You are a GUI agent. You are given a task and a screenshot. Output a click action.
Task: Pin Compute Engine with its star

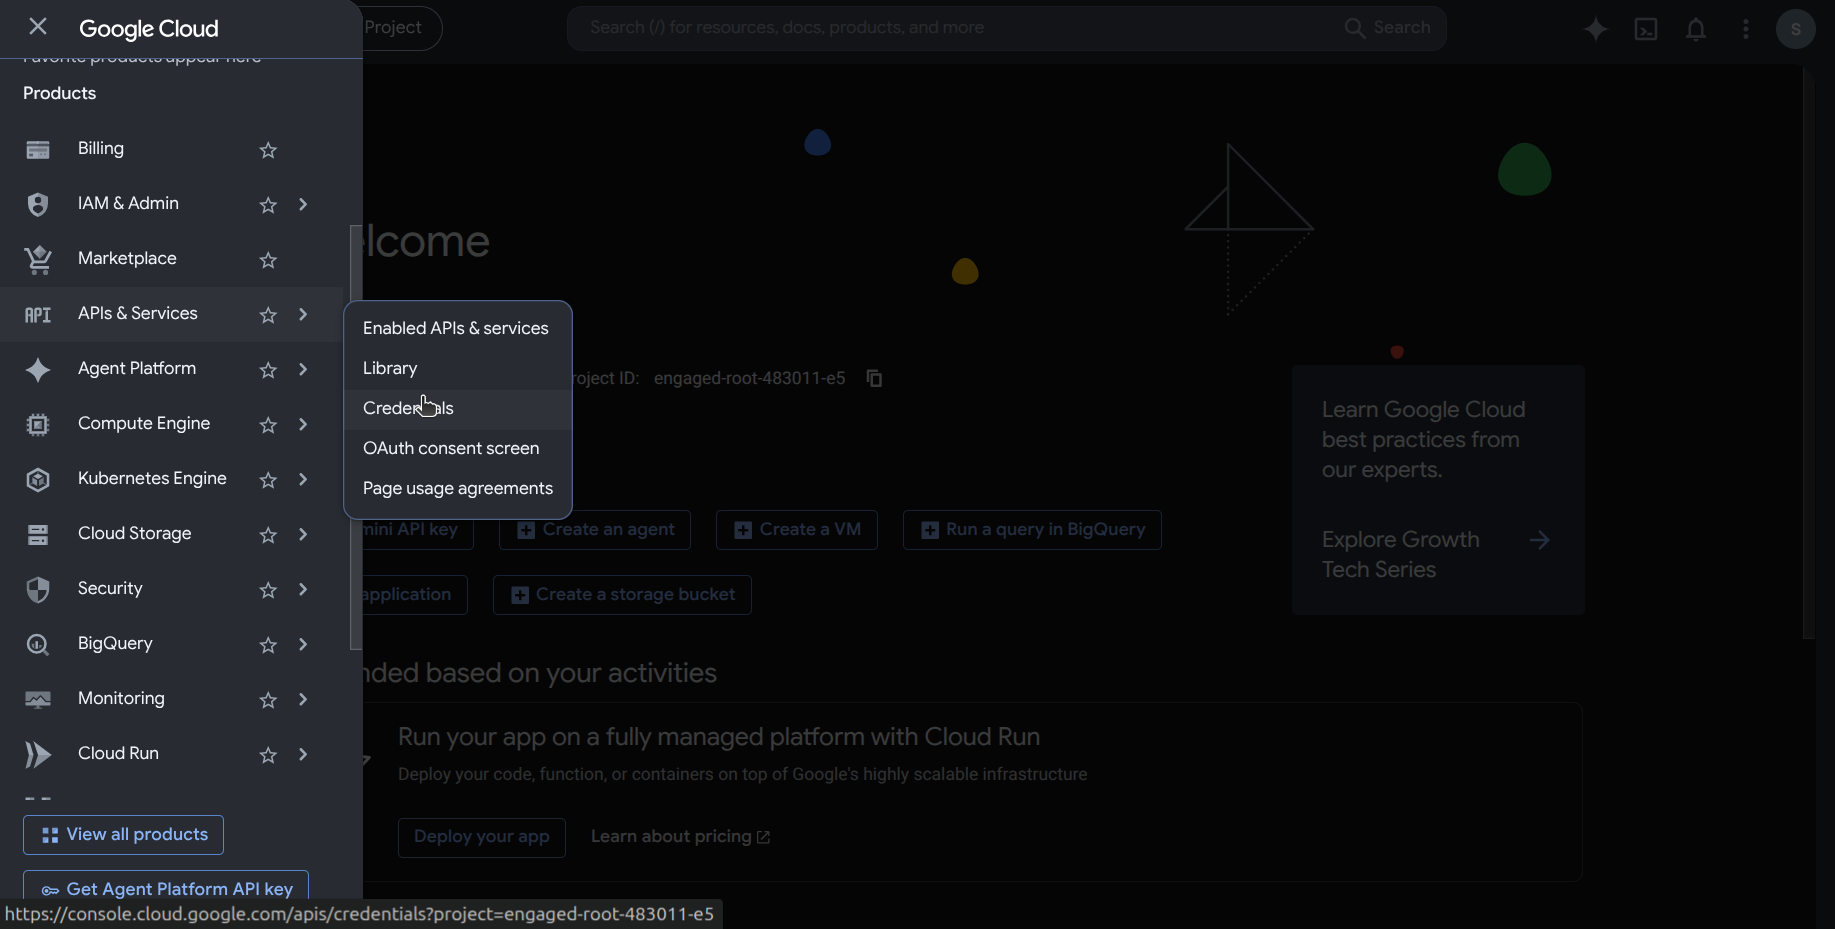click(268, 425)
